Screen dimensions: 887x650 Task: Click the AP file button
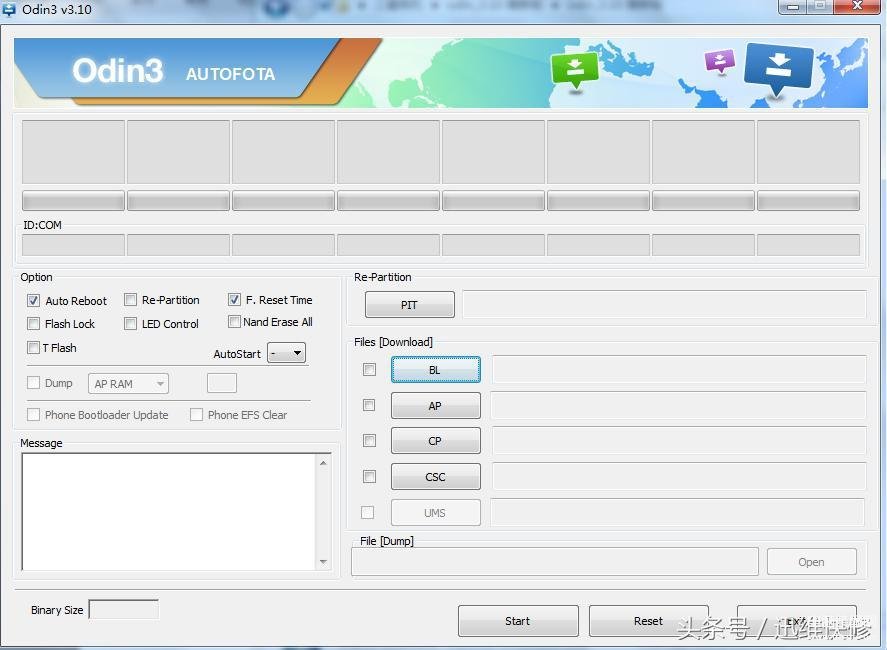click(x=436, y=406)
